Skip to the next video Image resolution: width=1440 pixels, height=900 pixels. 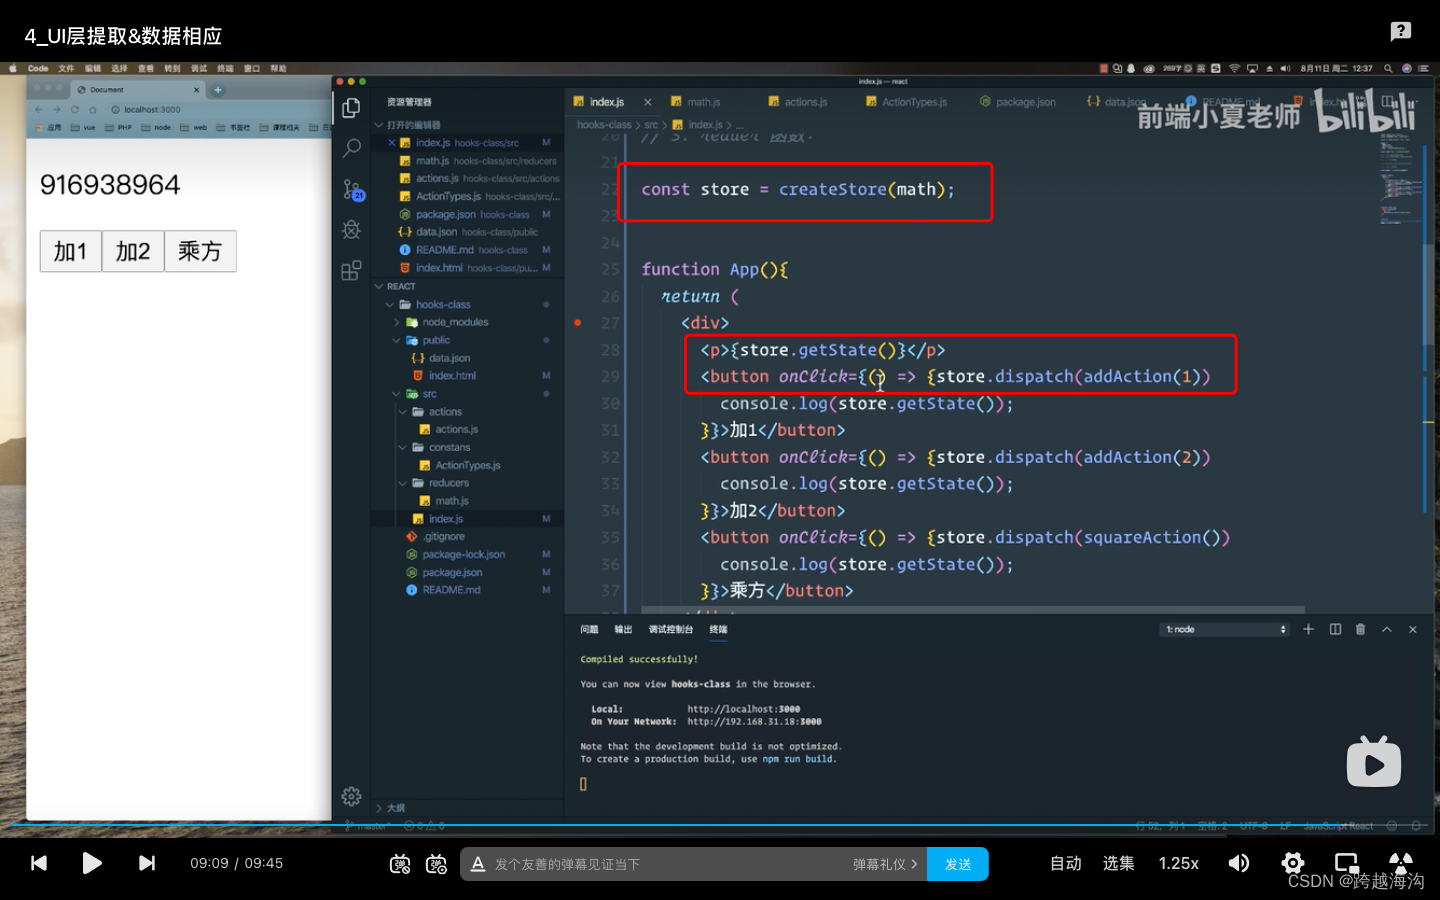click(147, 863)
